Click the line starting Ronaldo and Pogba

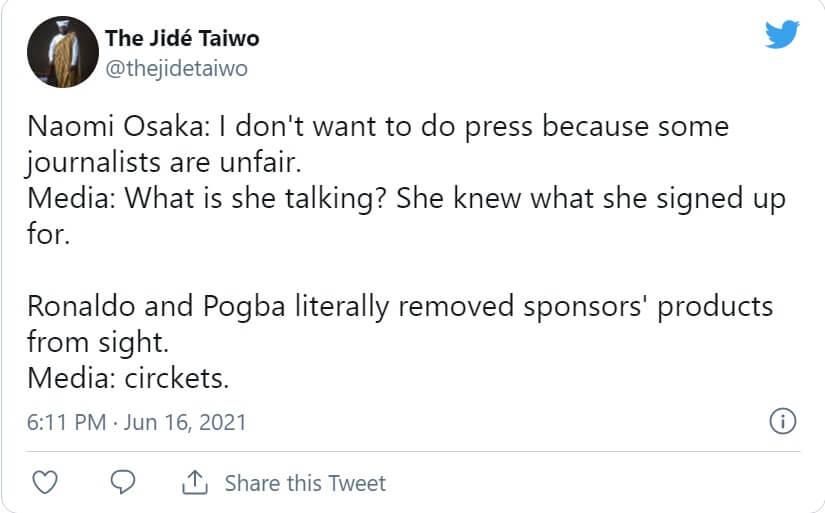[x=400, y=305]
